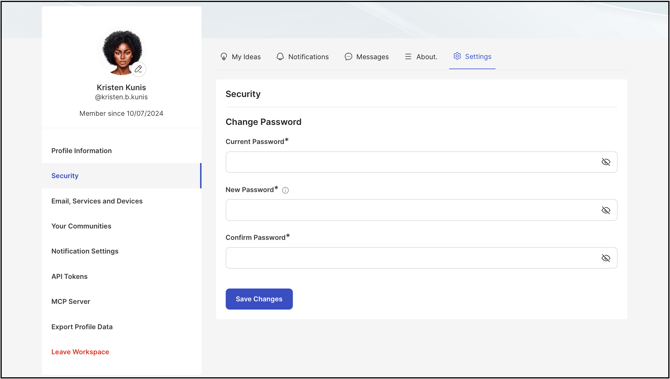Screen dimensions: 670x379
Task: Click the pencil icon to edit the profile photo
Action: point(138,69)
